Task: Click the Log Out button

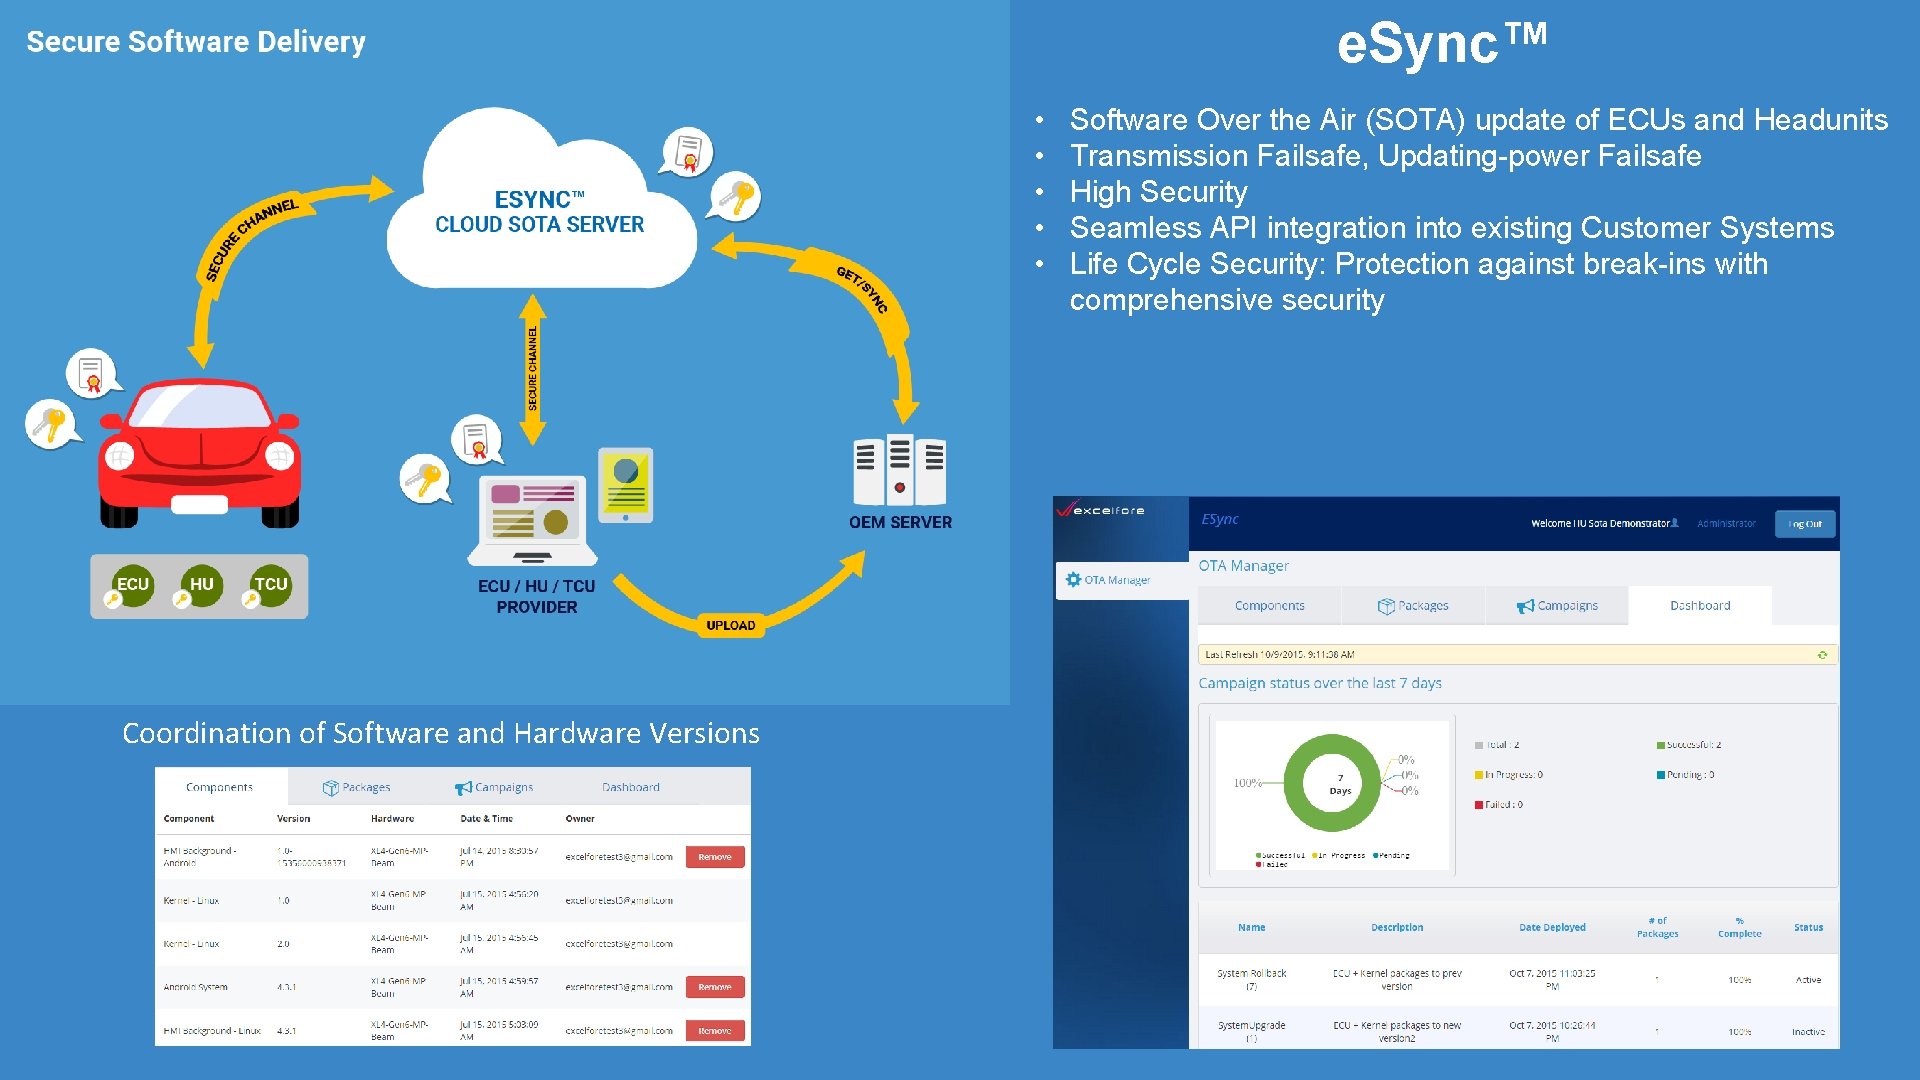Action: (x=1805, y=524)
